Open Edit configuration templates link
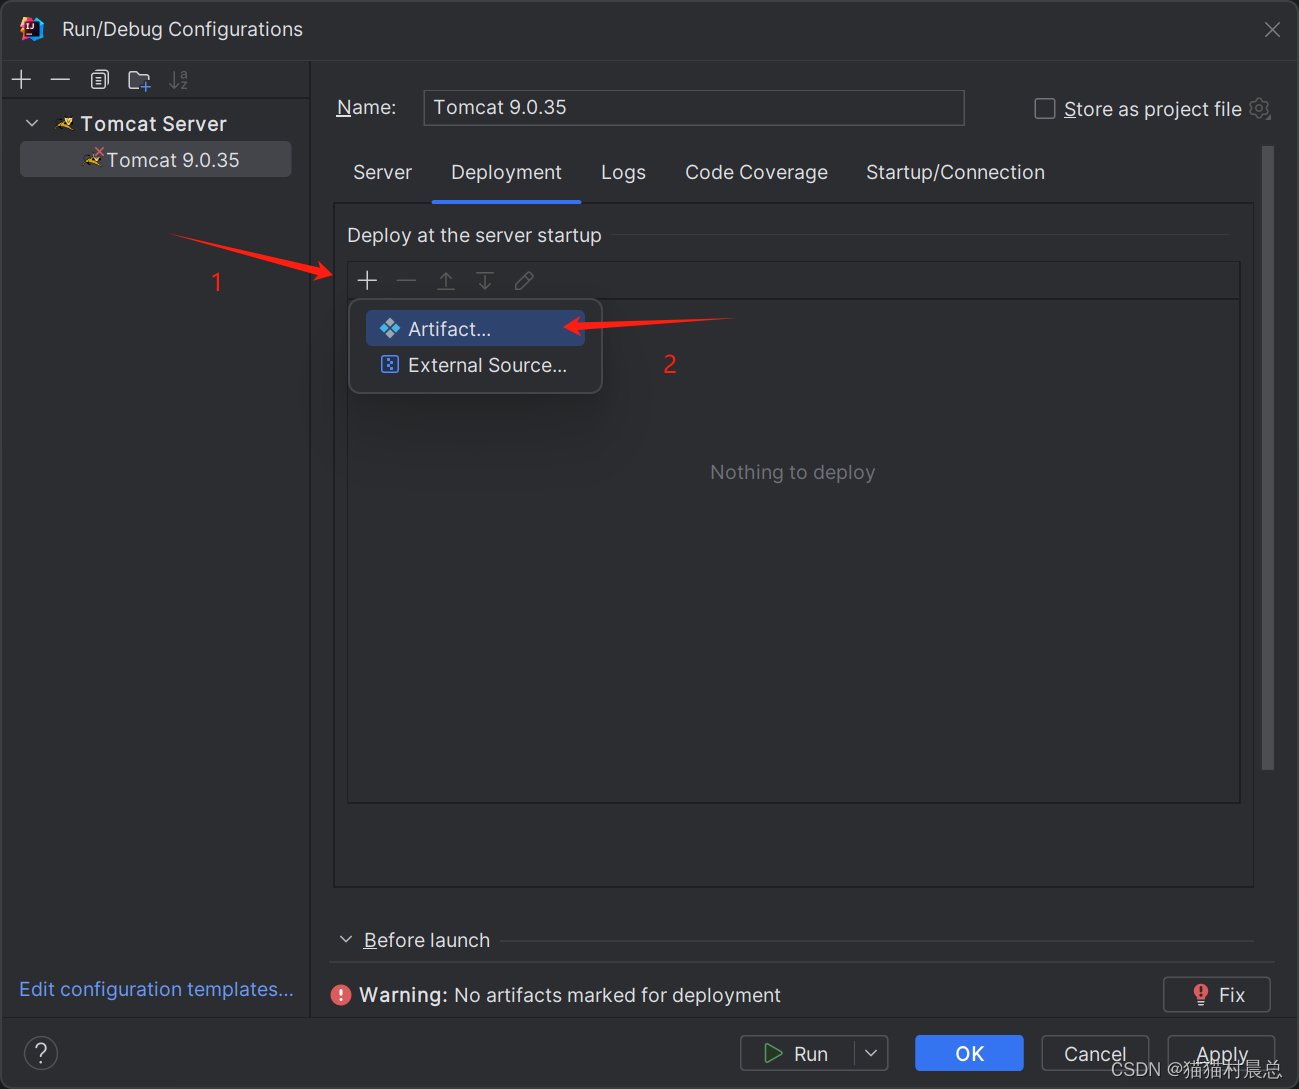Viewport: 1299px width, 1089px height. tap(156, 989)
